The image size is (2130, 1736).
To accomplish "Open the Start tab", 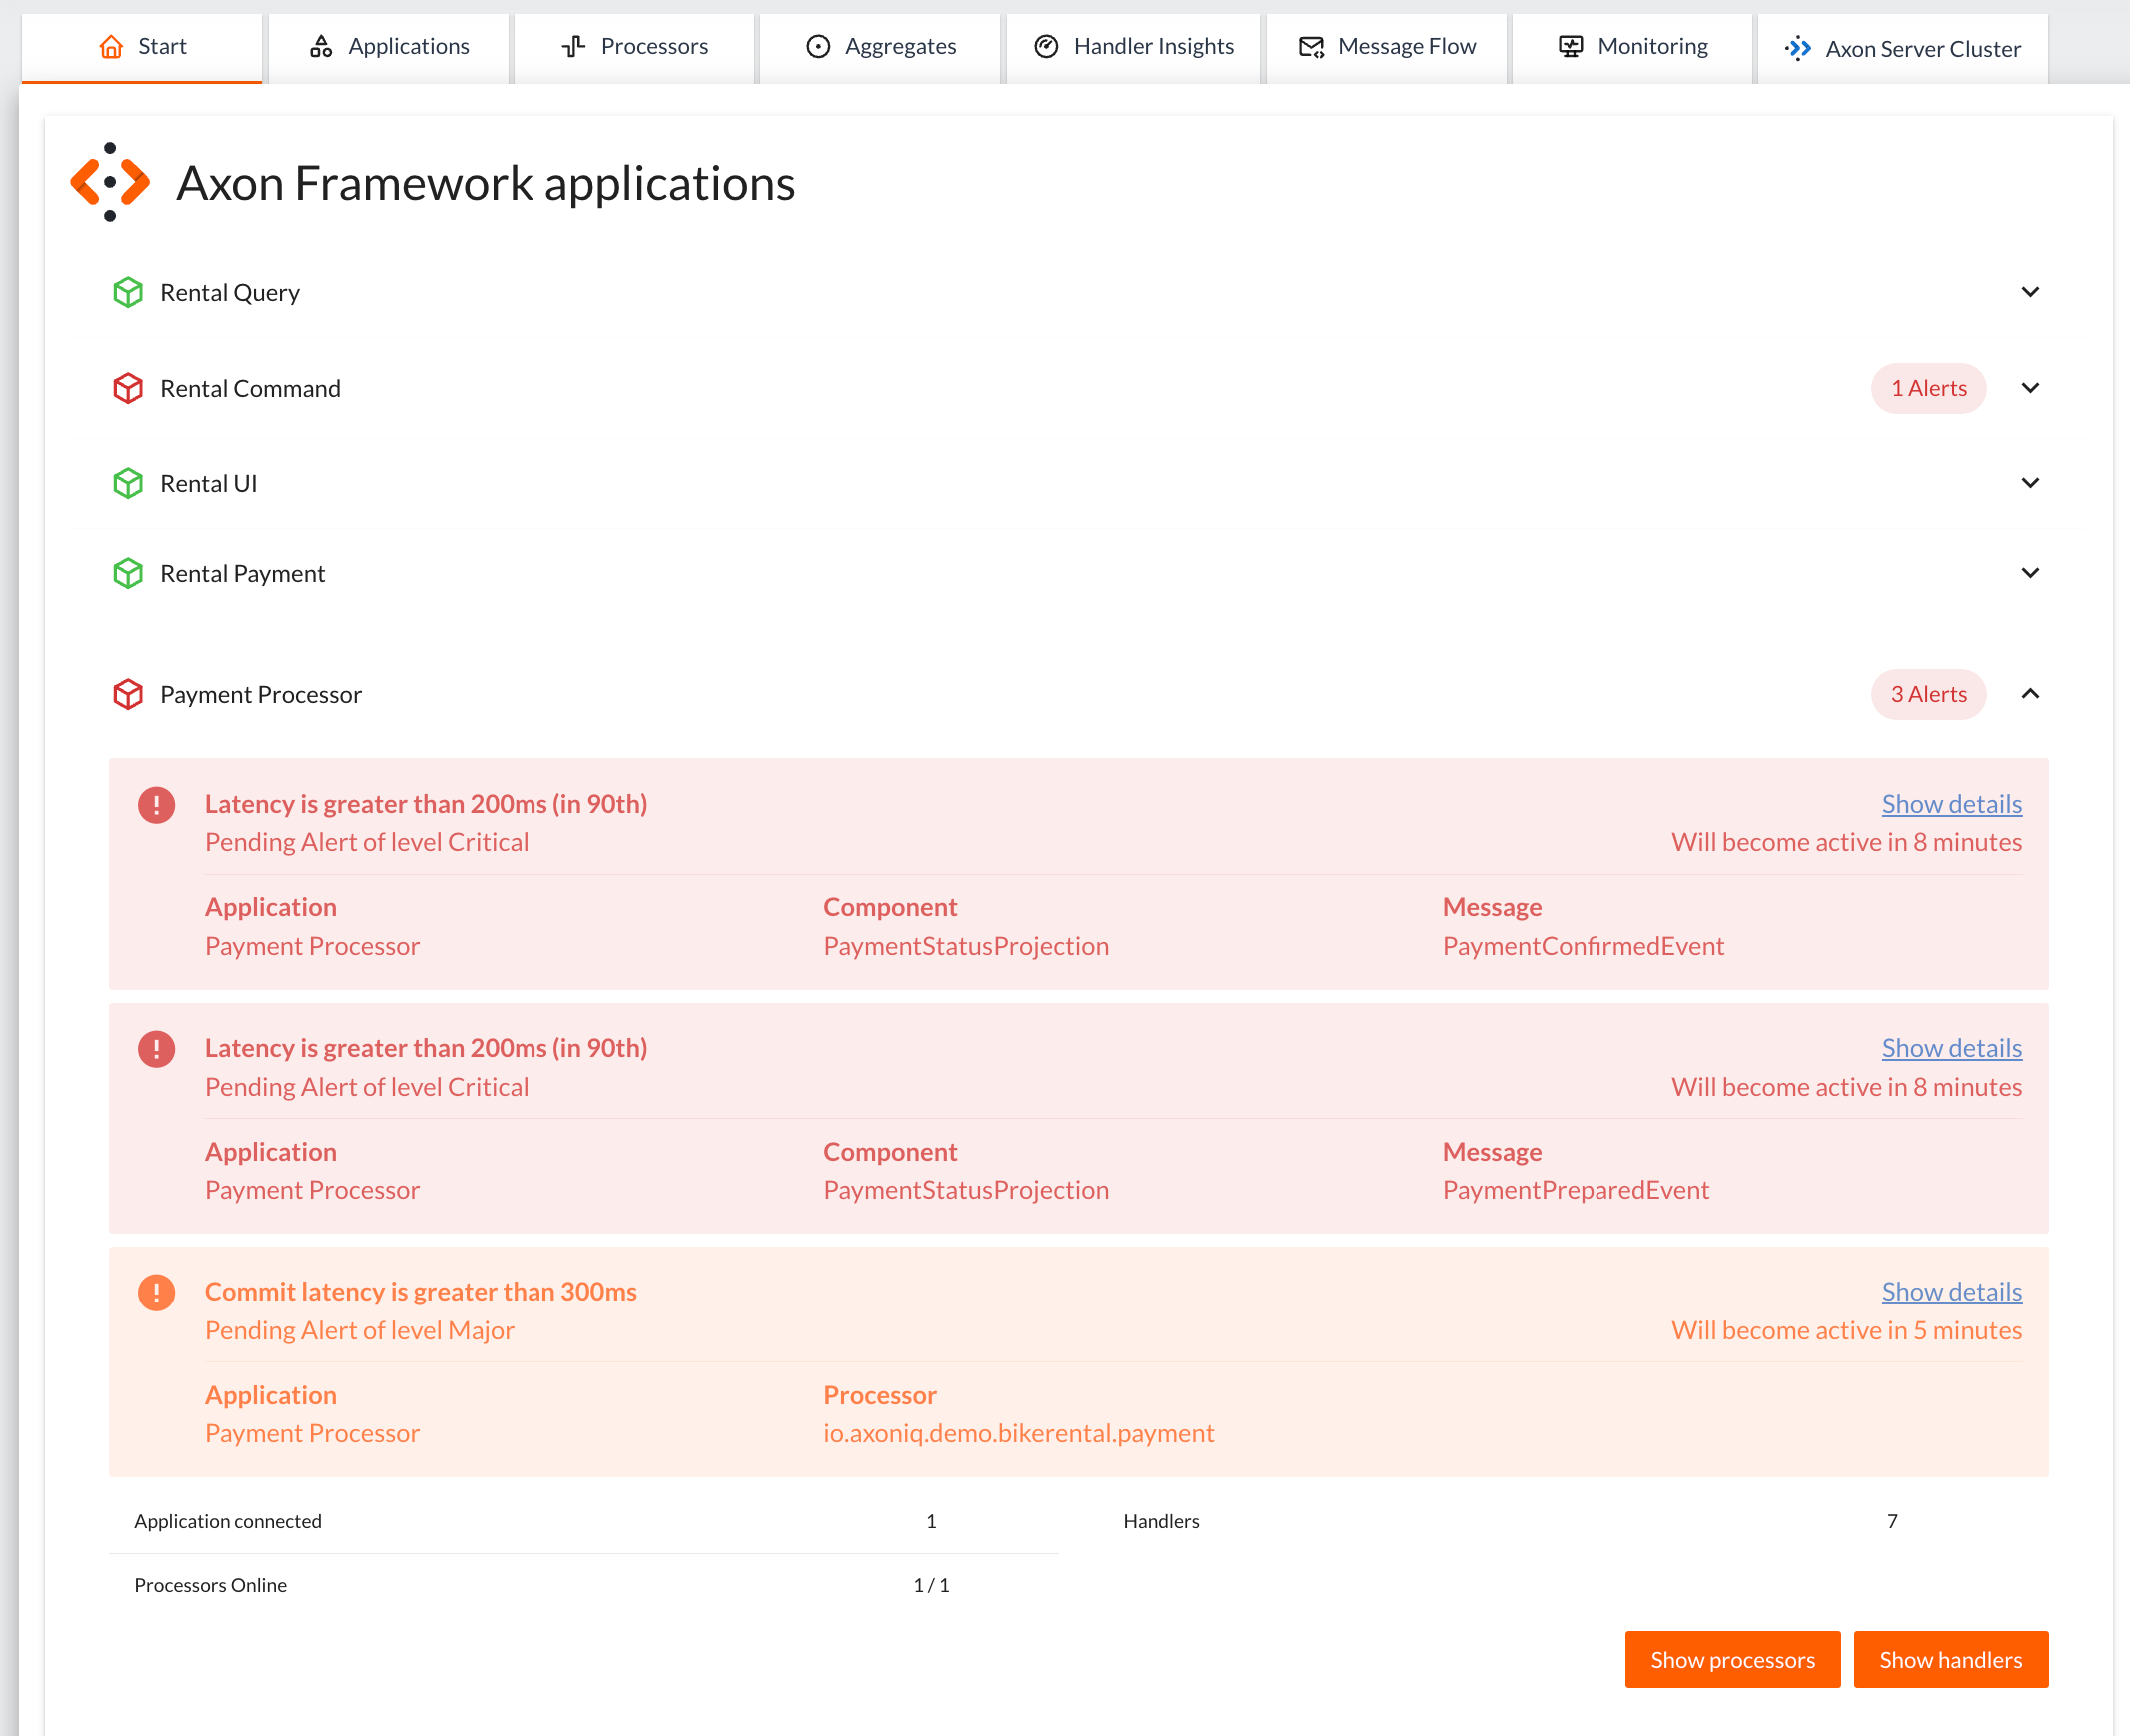I will (x=142, y=47).
